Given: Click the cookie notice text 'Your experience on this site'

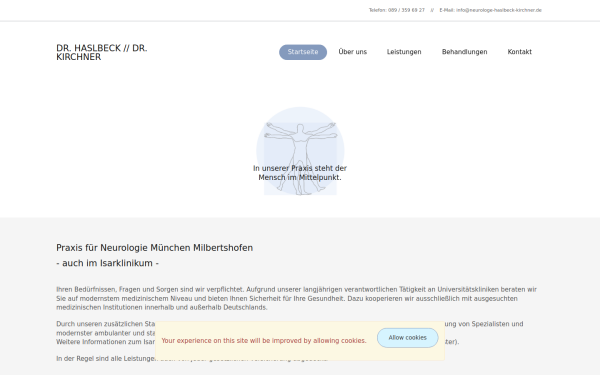Looking at the screenshot, I should [x=264, y=341].
